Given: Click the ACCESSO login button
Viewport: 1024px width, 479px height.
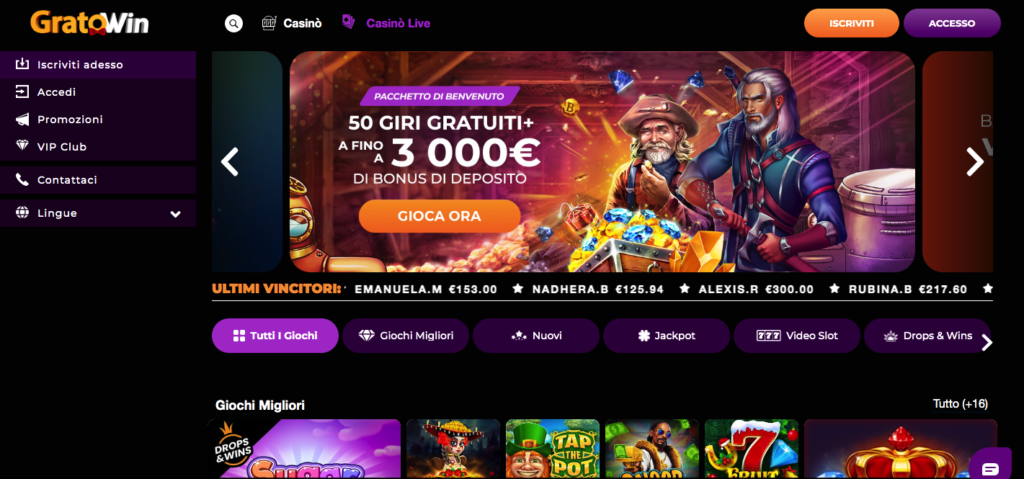Looking at the screenshot, I should pyautogui.click(x=952, y=23).
